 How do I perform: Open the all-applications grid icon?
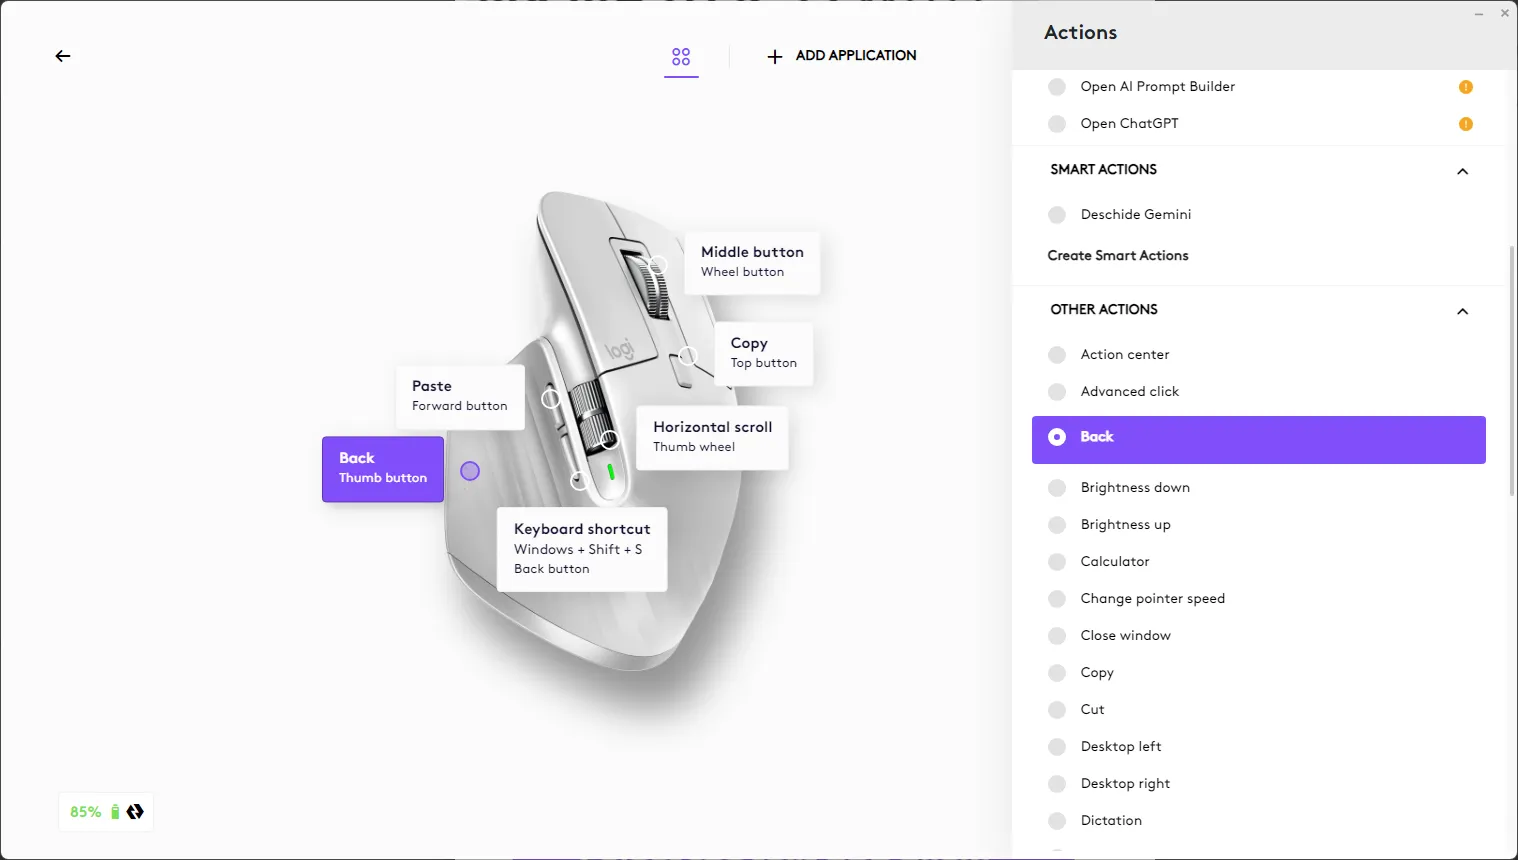pos(681,57)
